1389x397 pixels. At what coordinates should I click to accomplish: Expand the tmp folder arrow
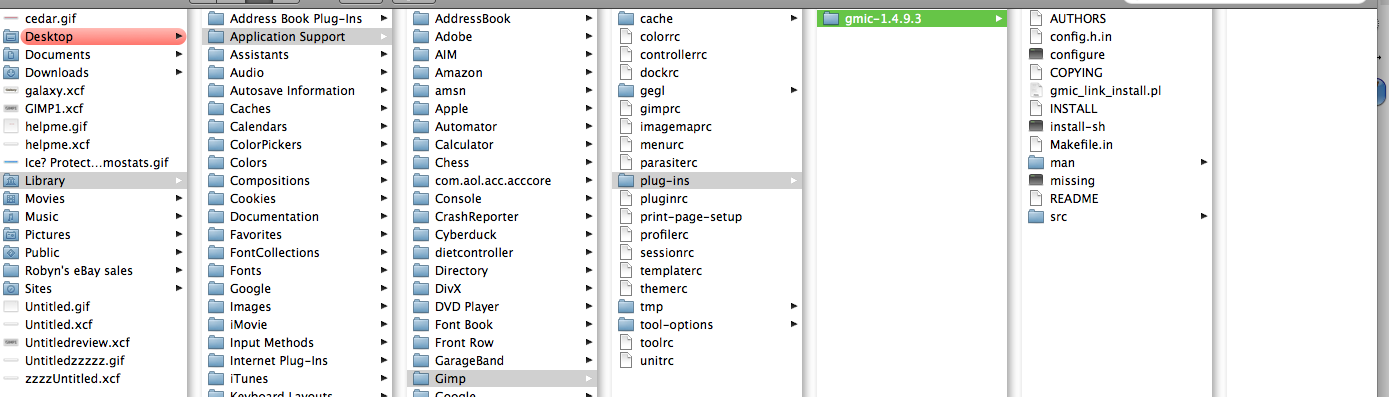pyautogui.click(x=794, y=307)
